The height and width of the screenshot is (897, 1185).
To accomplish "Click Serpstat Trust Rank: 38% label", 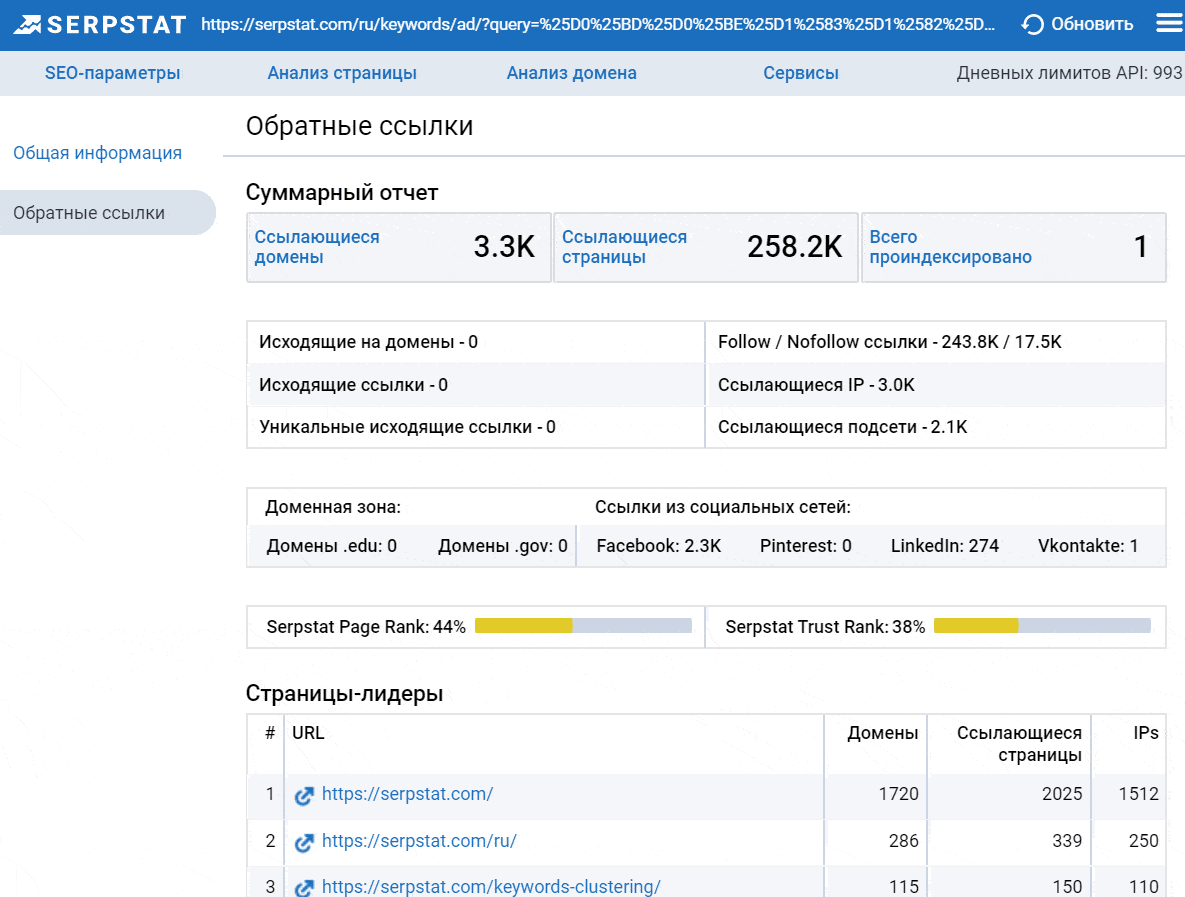I will 825,627.
